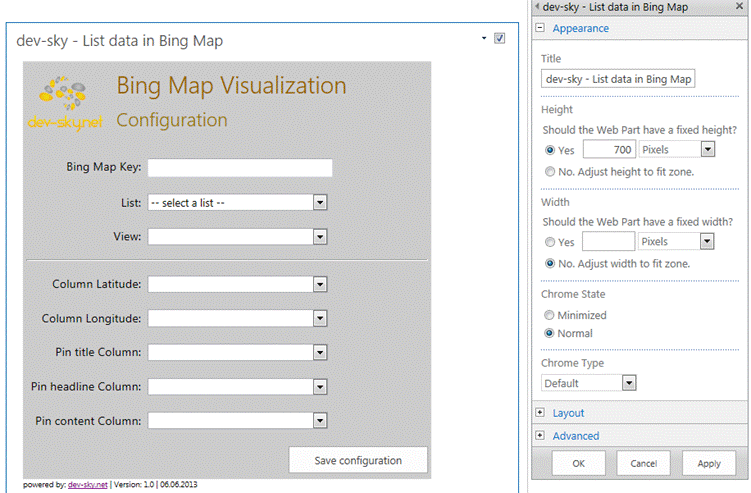
Task: Open the height units Pixels dropdown
Action: click(x=677, y=149)
